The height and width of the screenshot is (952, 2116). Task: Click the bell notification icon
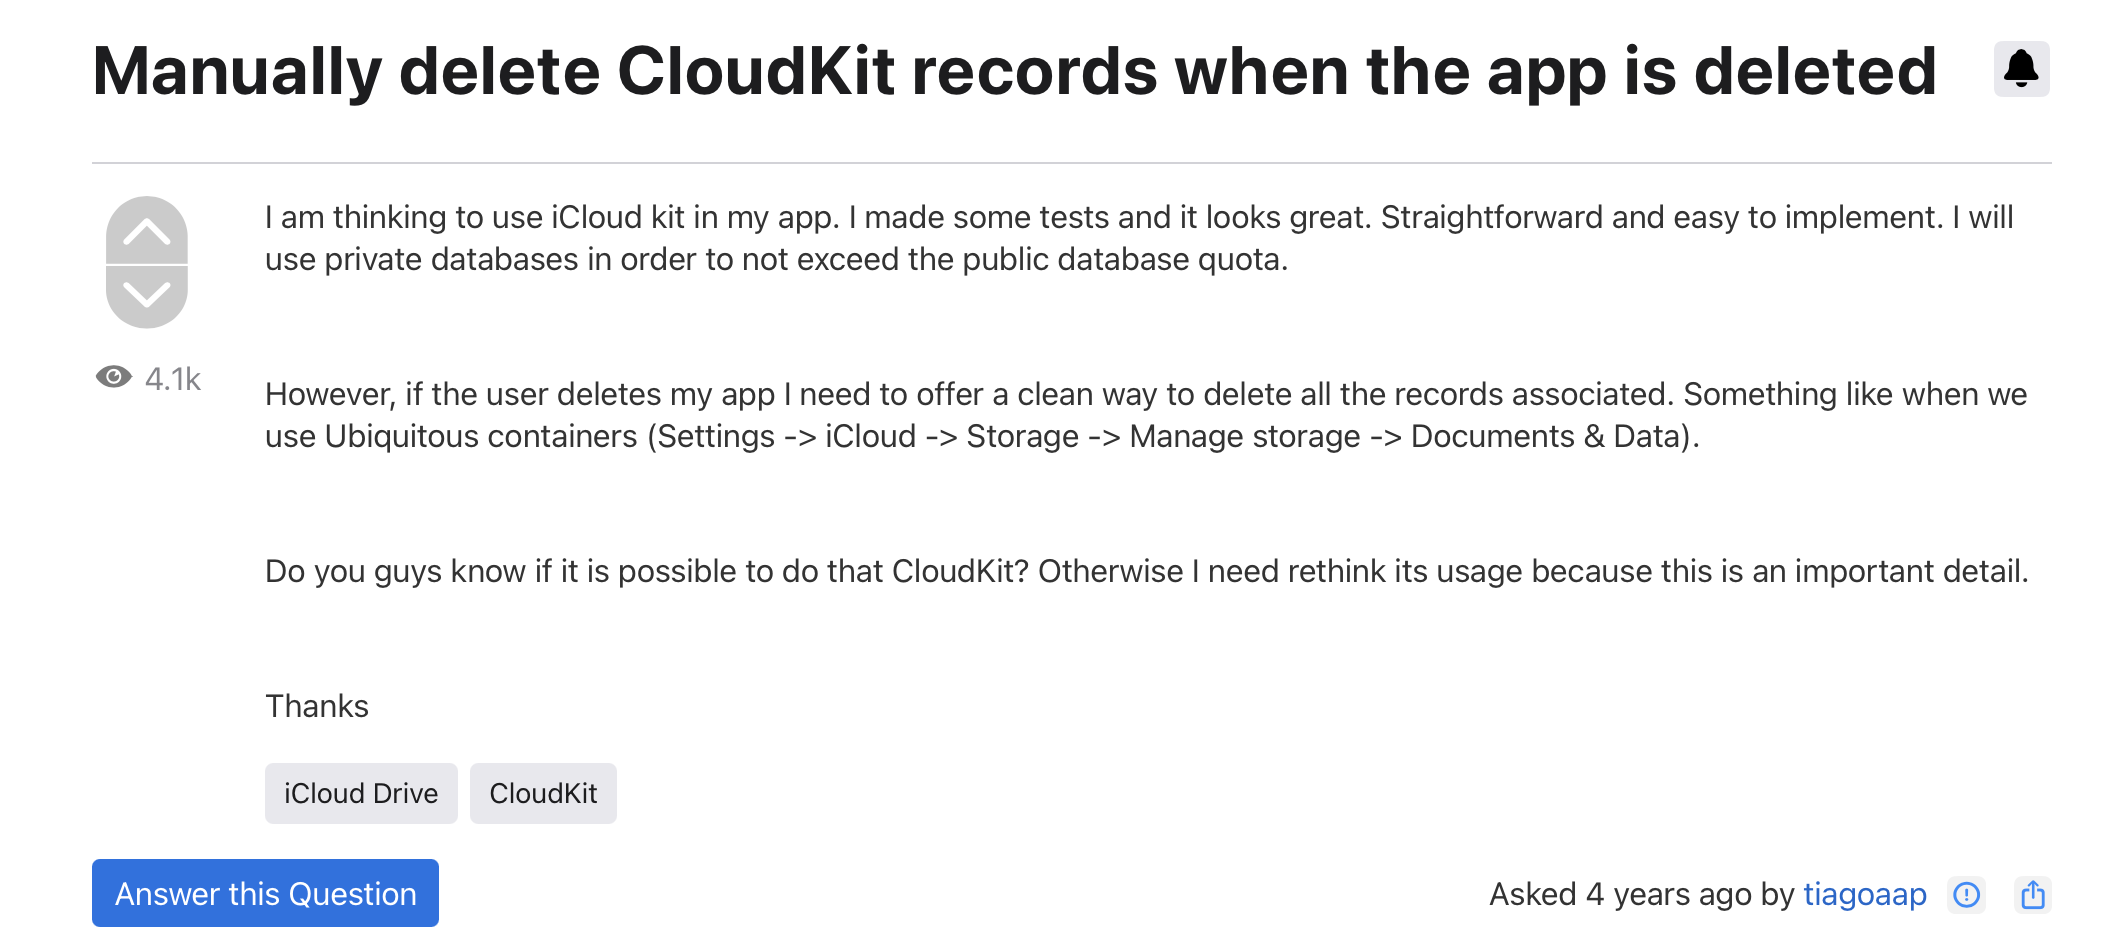[x=2021, y=69]
